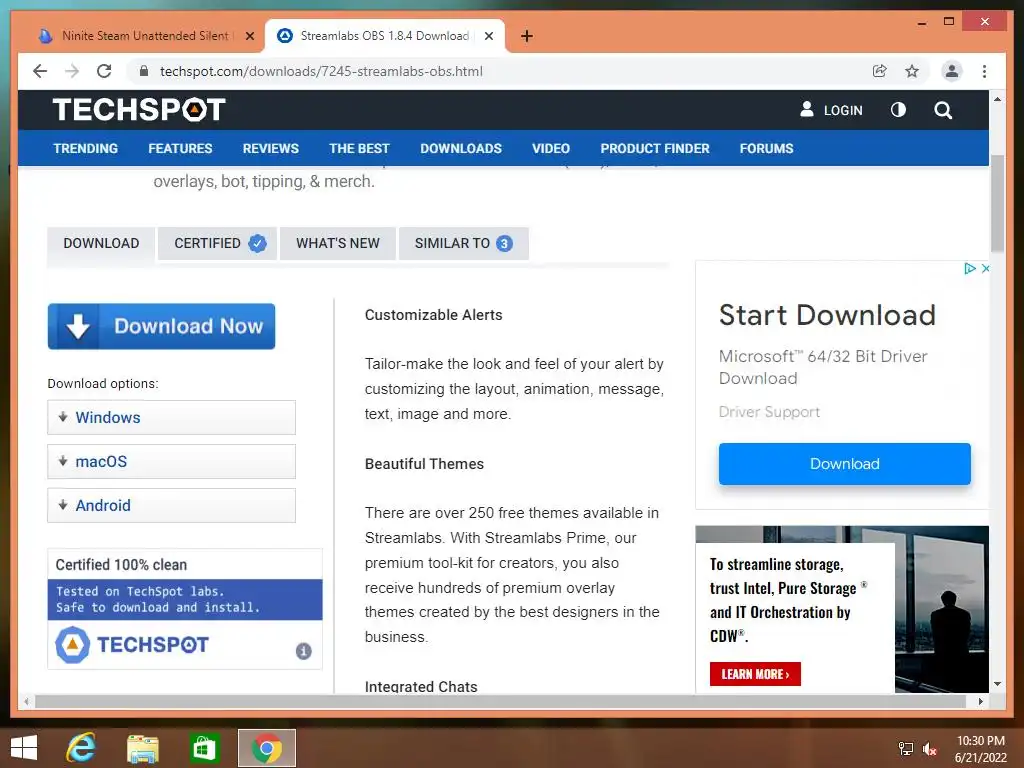Image resolution: width=1024 pixels, height=768 pixels.
Task: Open the DOWNLOAD page tab
Action: pyautogui.click(x=101, y=244)
